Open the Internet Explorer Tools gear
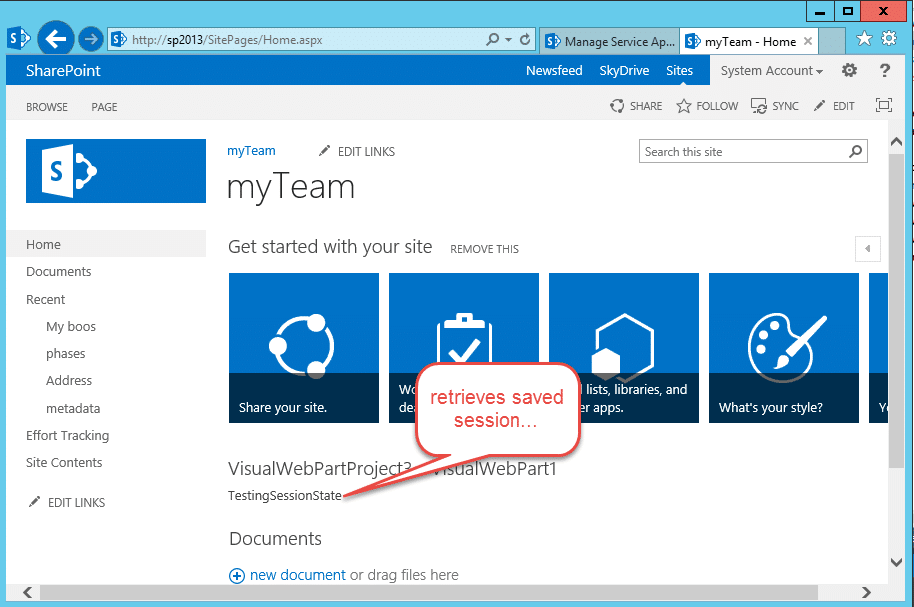914x607 pixels. (889, 39)
